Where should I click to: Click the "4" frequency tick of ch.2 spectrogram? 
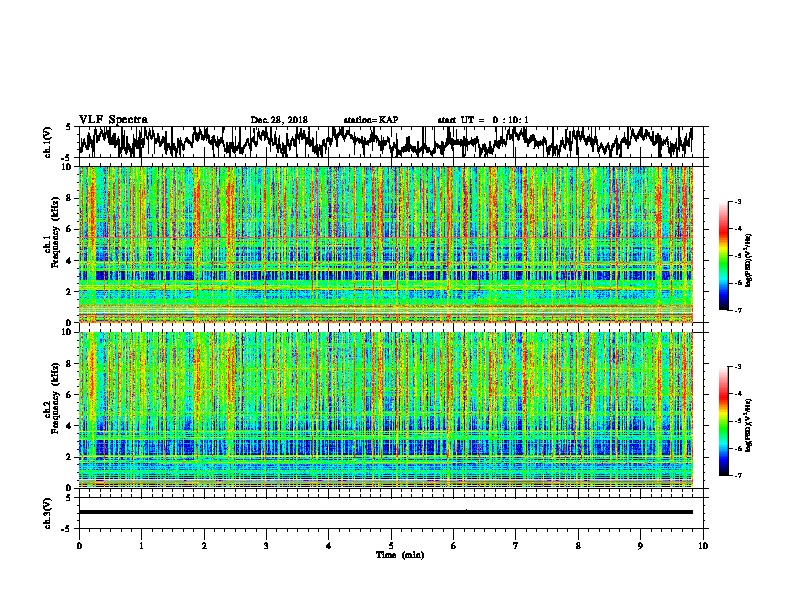coord(71,426)
